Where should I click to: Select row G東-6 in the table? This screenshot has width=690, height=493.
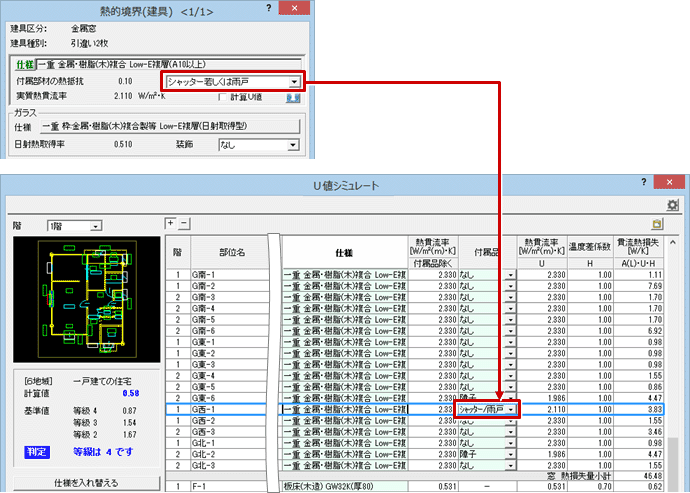pyautogui.click(x=415, y=398)
